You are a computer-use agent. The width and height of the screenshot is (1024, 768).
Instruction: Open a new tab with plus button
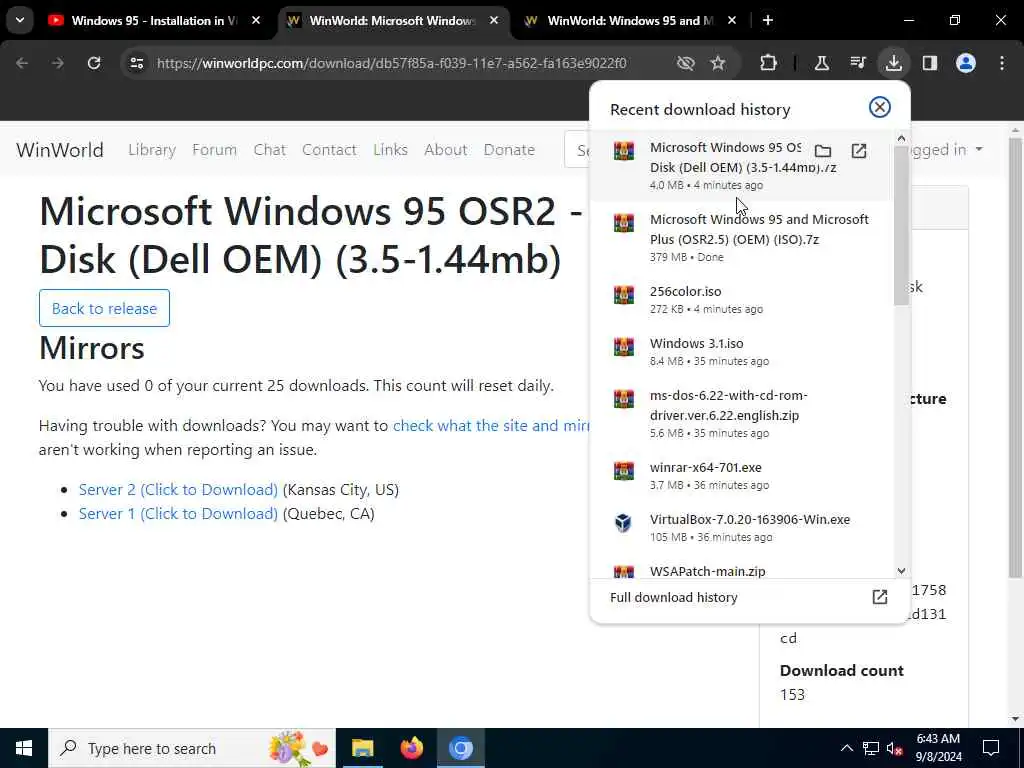click(768, 21)
